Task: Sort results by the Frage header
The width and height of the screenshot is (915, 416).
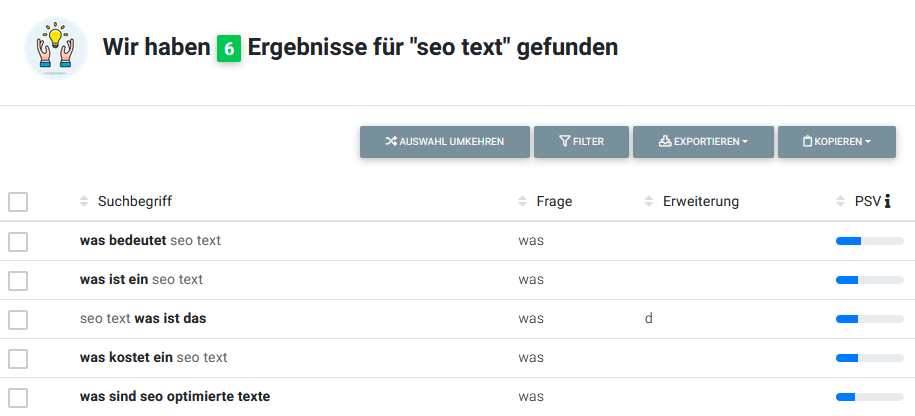Action: (x=554, y=202)
